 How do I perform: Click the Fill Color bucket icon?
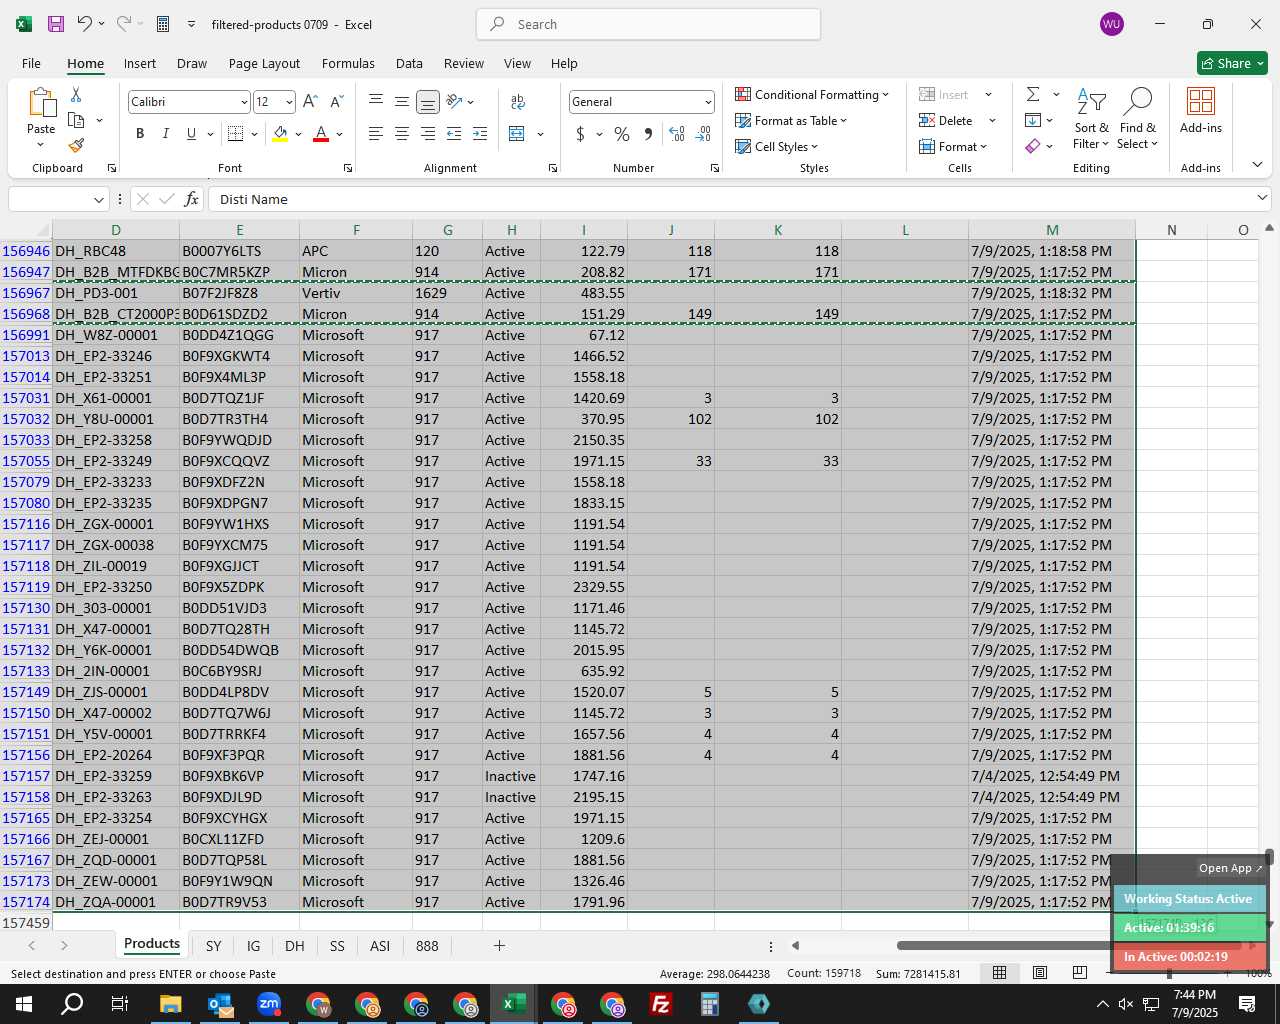point(280,133)
